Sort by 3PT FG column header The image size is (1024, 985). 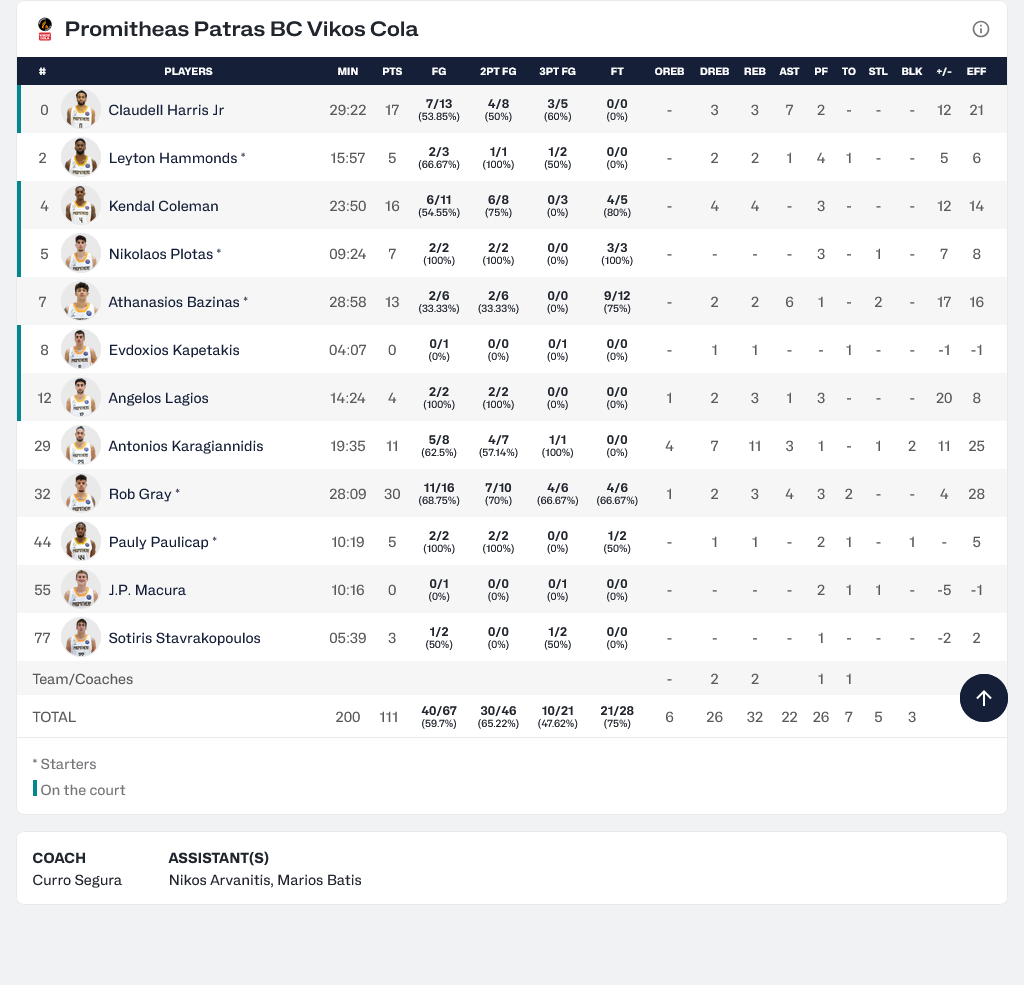tap(557, 71)
